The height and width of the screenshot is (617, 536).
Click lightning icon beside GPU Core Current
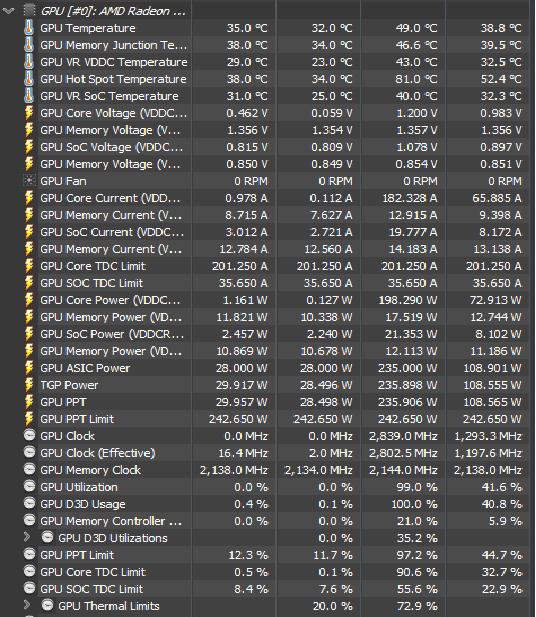[x=29, y=198]
